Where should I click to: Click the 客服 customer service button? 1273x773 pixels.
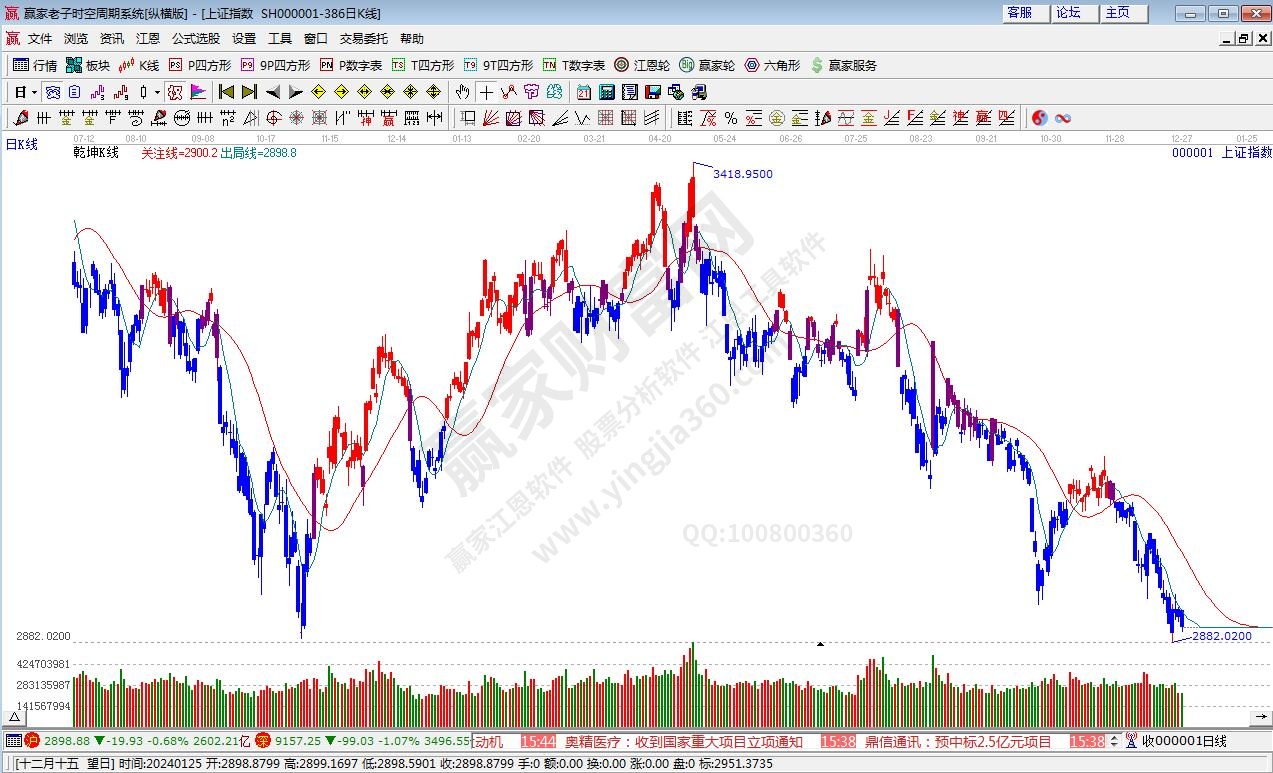coord(1019,13)
